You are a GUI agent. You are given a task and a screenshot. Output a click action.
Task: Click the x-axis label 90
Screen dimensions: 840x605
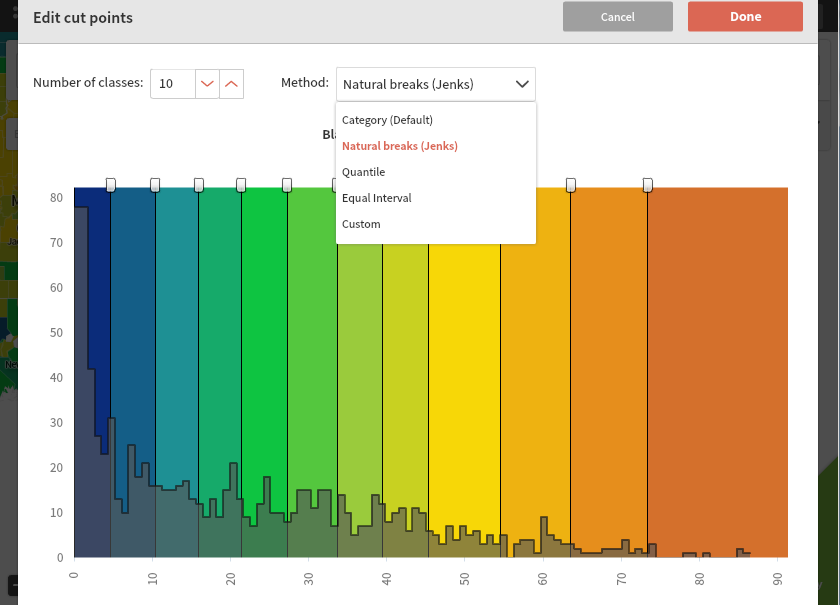(777, 579)
